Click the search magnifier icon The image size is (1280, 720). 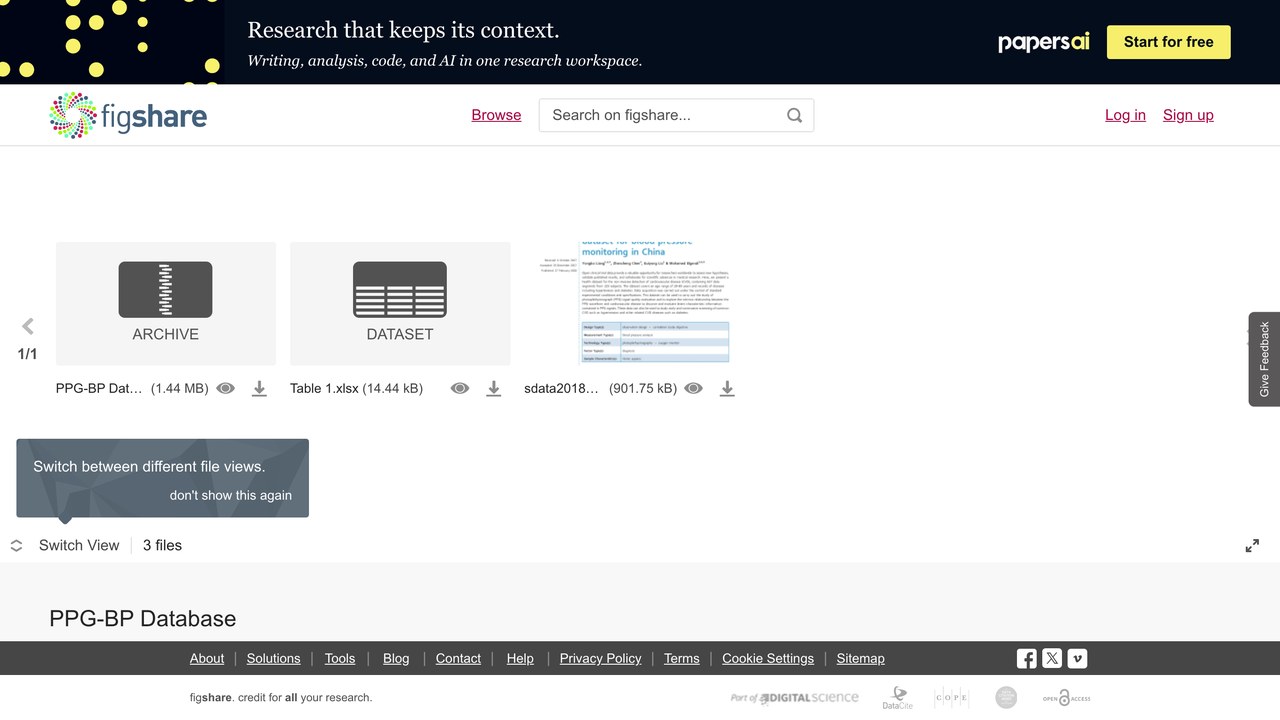(794, 115)
